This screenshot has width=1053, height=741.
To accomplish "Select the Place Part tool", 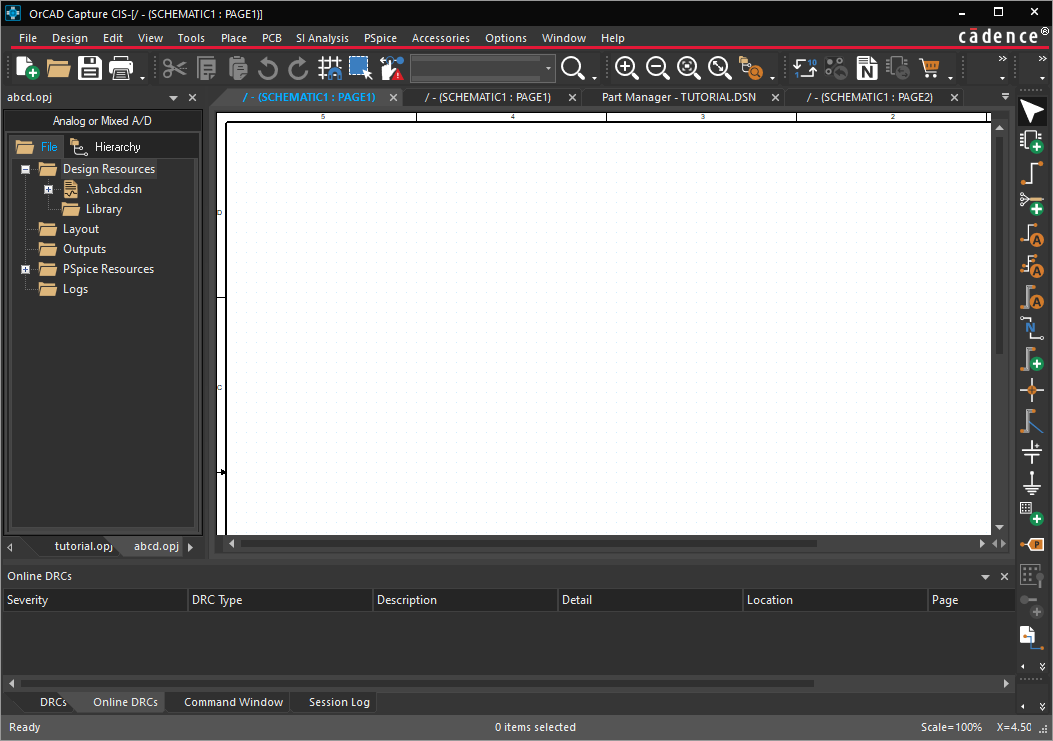I will coord(1031,142).
